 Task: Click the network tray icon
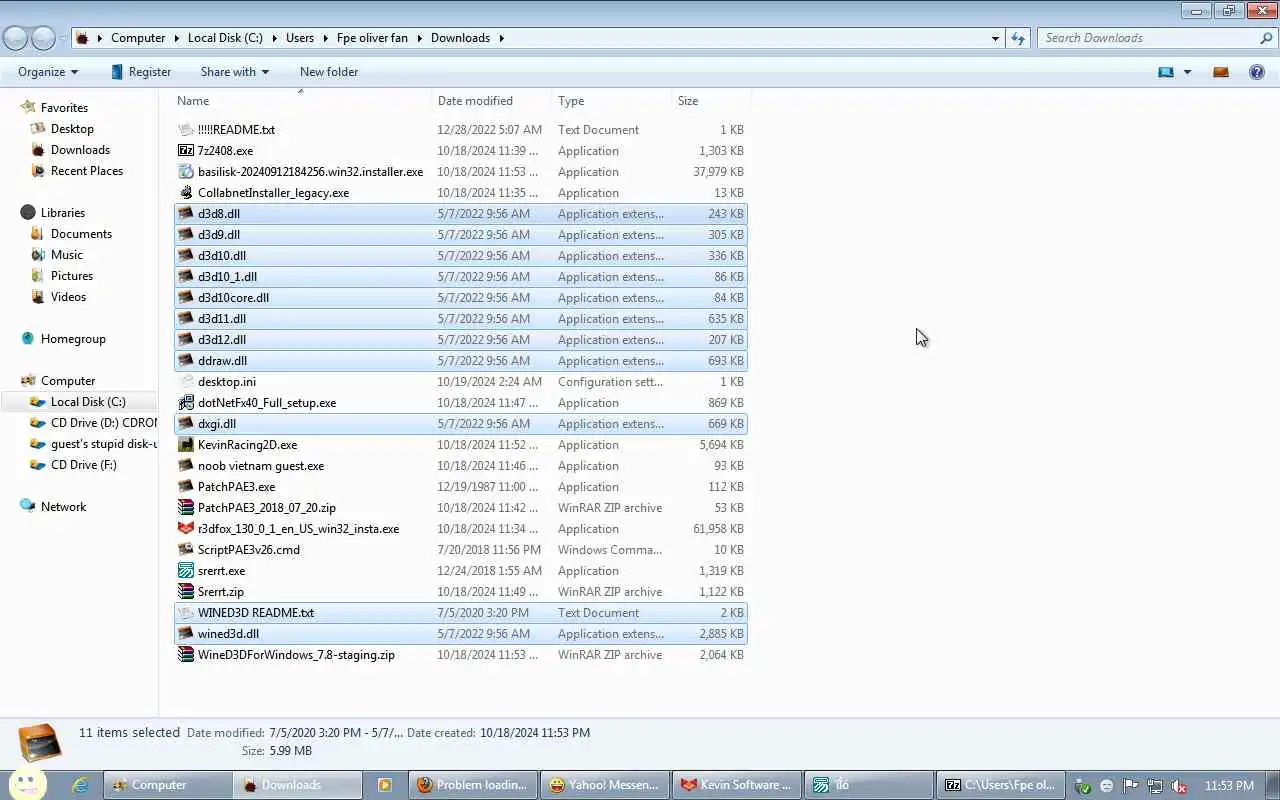tap(1155, 786)
